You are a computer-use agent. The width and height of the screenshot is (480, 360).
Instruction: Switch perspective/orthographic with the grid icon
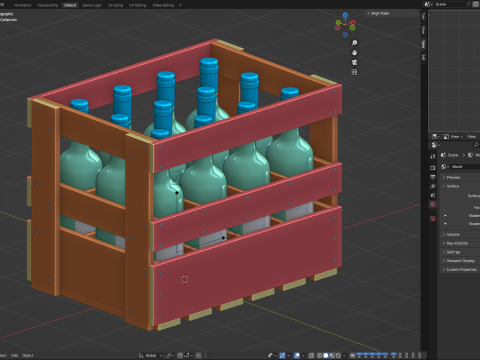(354, 72)
